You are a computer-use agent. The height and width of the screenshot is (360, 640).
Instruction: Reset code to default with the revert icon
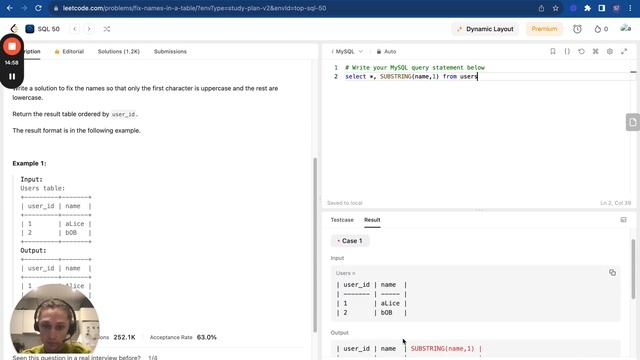pyautogui.click(x=581, y=51)
